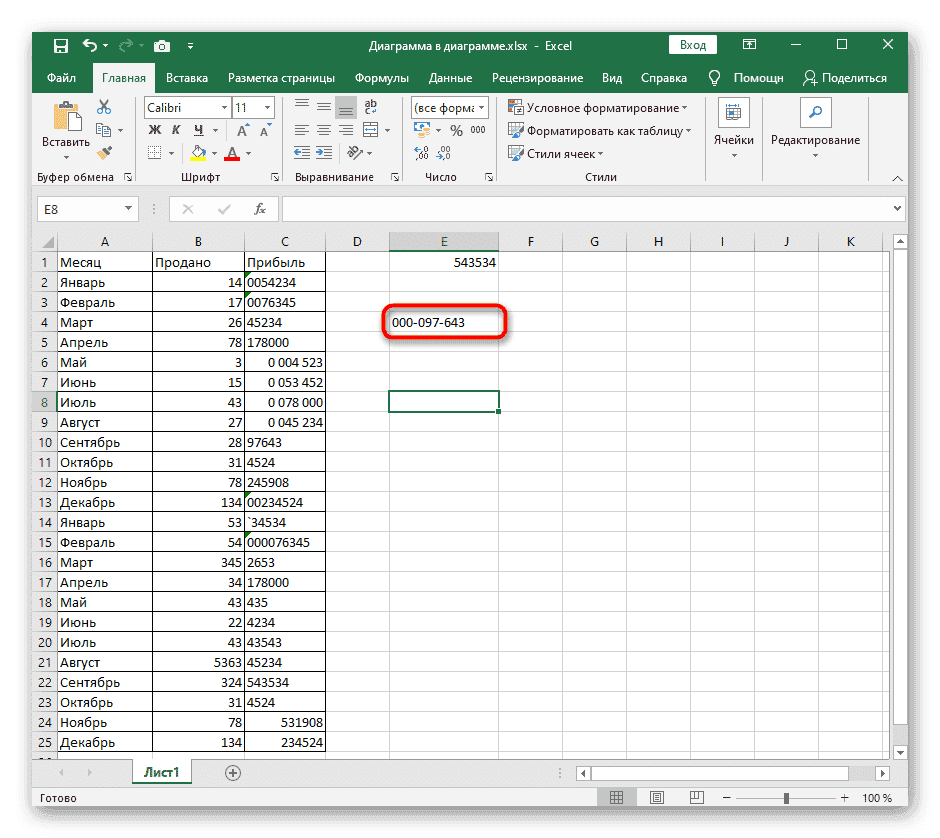Click the Format Painter brush icon
The image size is (940, 838).
tap(104, 152)
